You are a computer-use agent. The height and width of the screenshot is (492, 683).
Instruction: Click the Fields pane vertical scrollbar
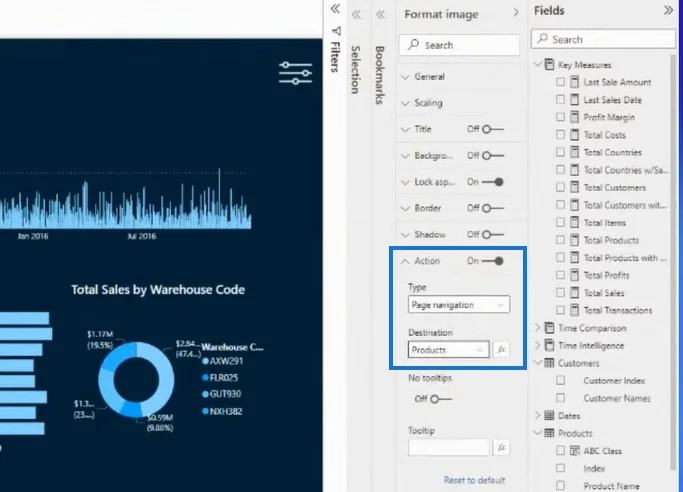(x=673, y=261)
